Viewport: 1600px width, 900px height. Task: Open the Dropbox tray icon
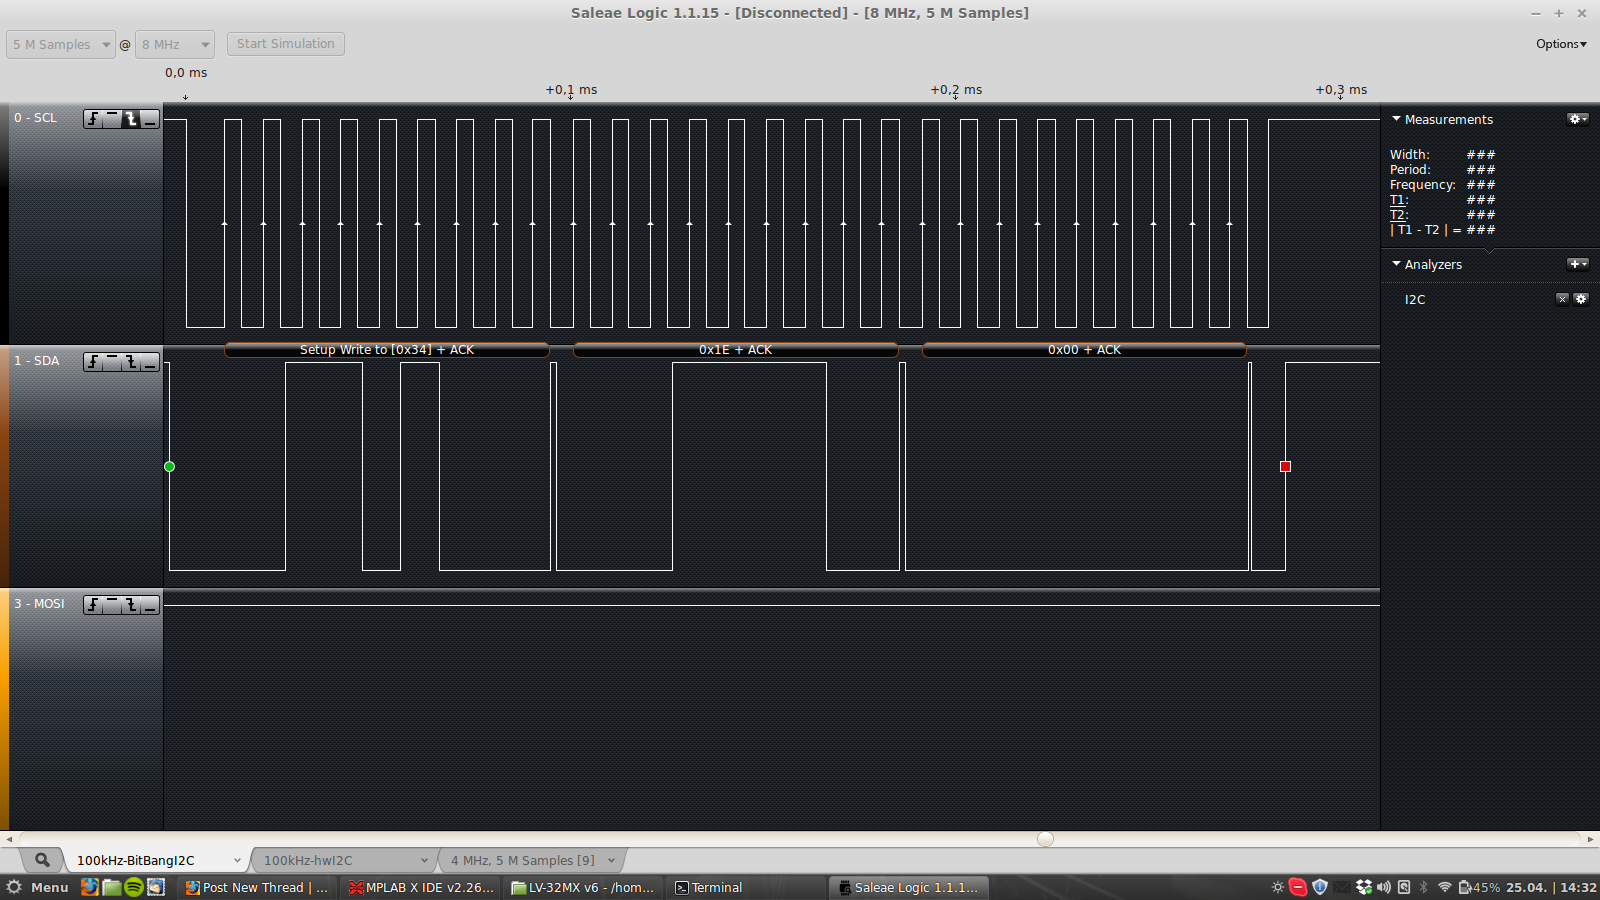(1363, 887)
